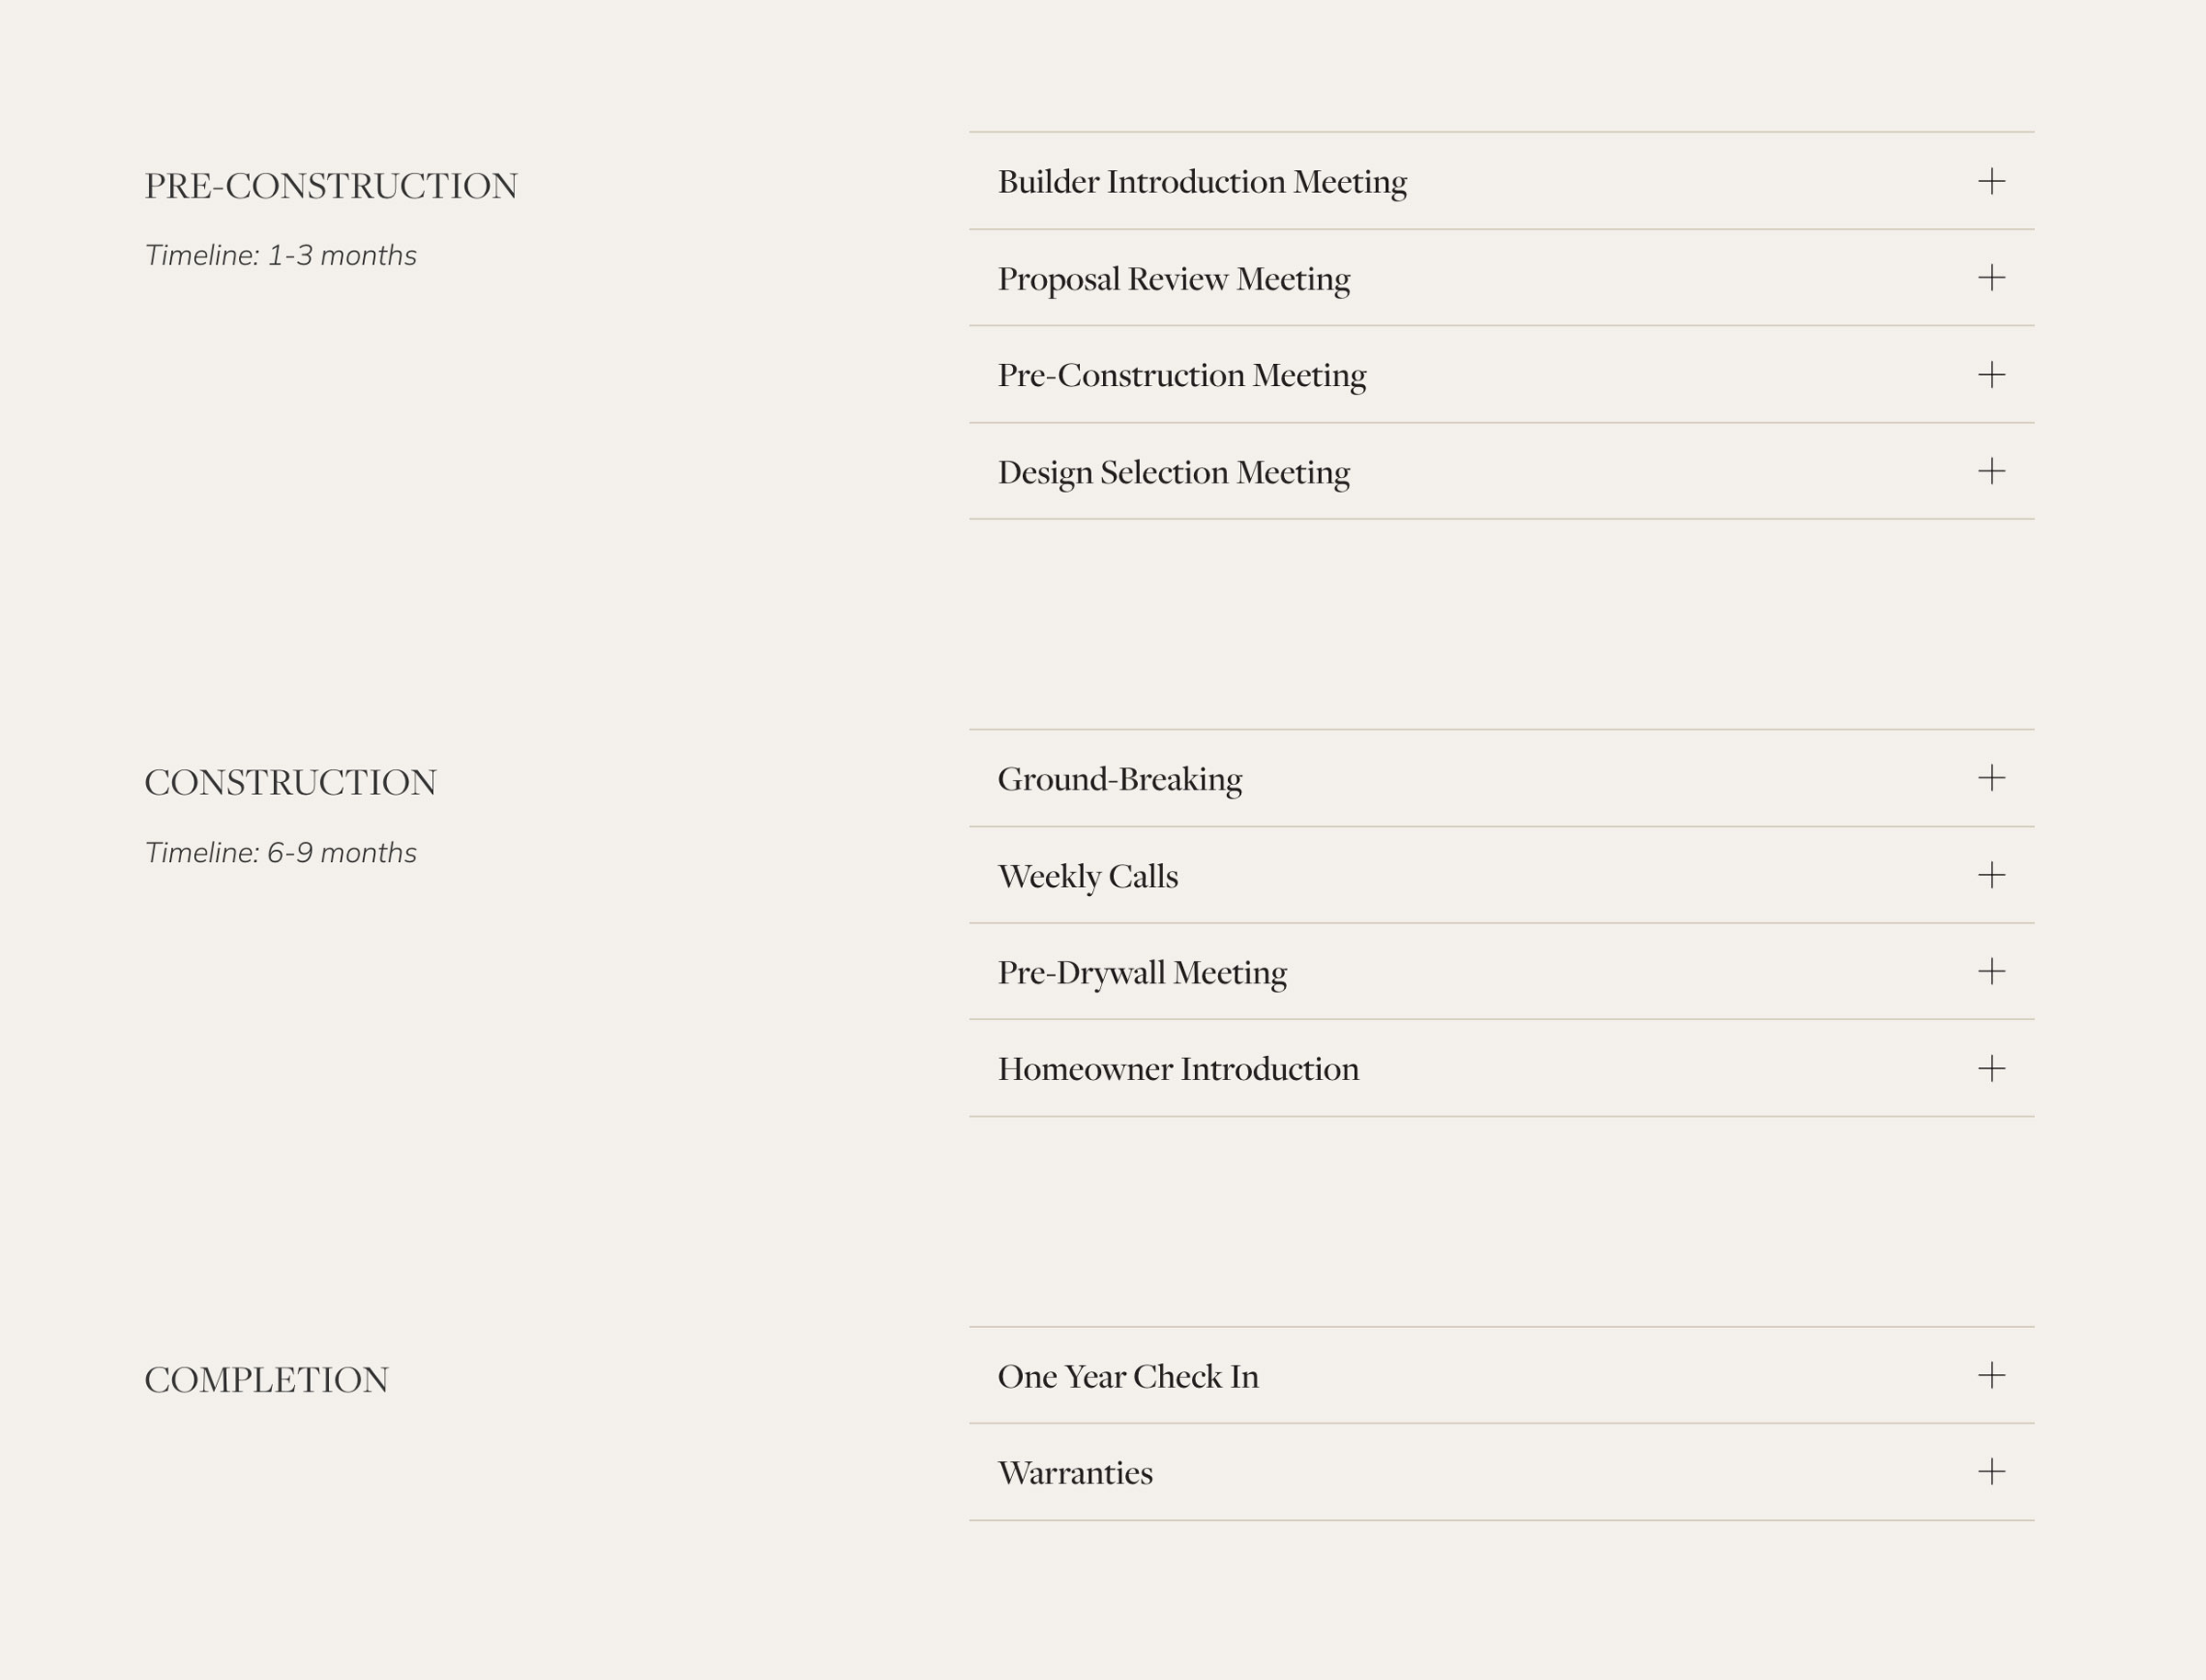Click plus icon beside Builder Introduction Meeting
The width and height of the screenshot is (2206, 1680).
(1991, 181)
